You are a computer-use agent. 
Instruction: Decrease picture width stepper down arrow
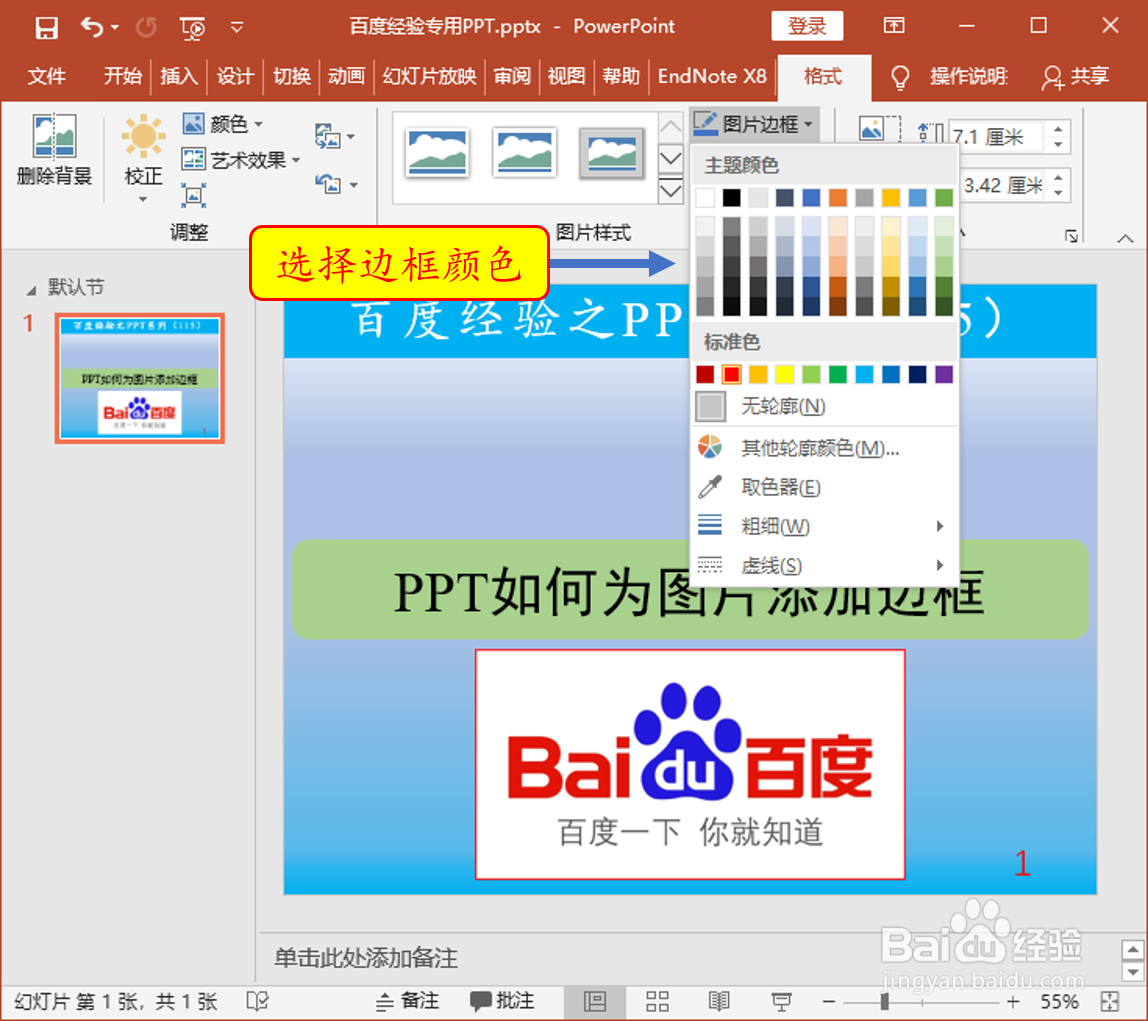pyautogui.click(x=1059, y=193)
